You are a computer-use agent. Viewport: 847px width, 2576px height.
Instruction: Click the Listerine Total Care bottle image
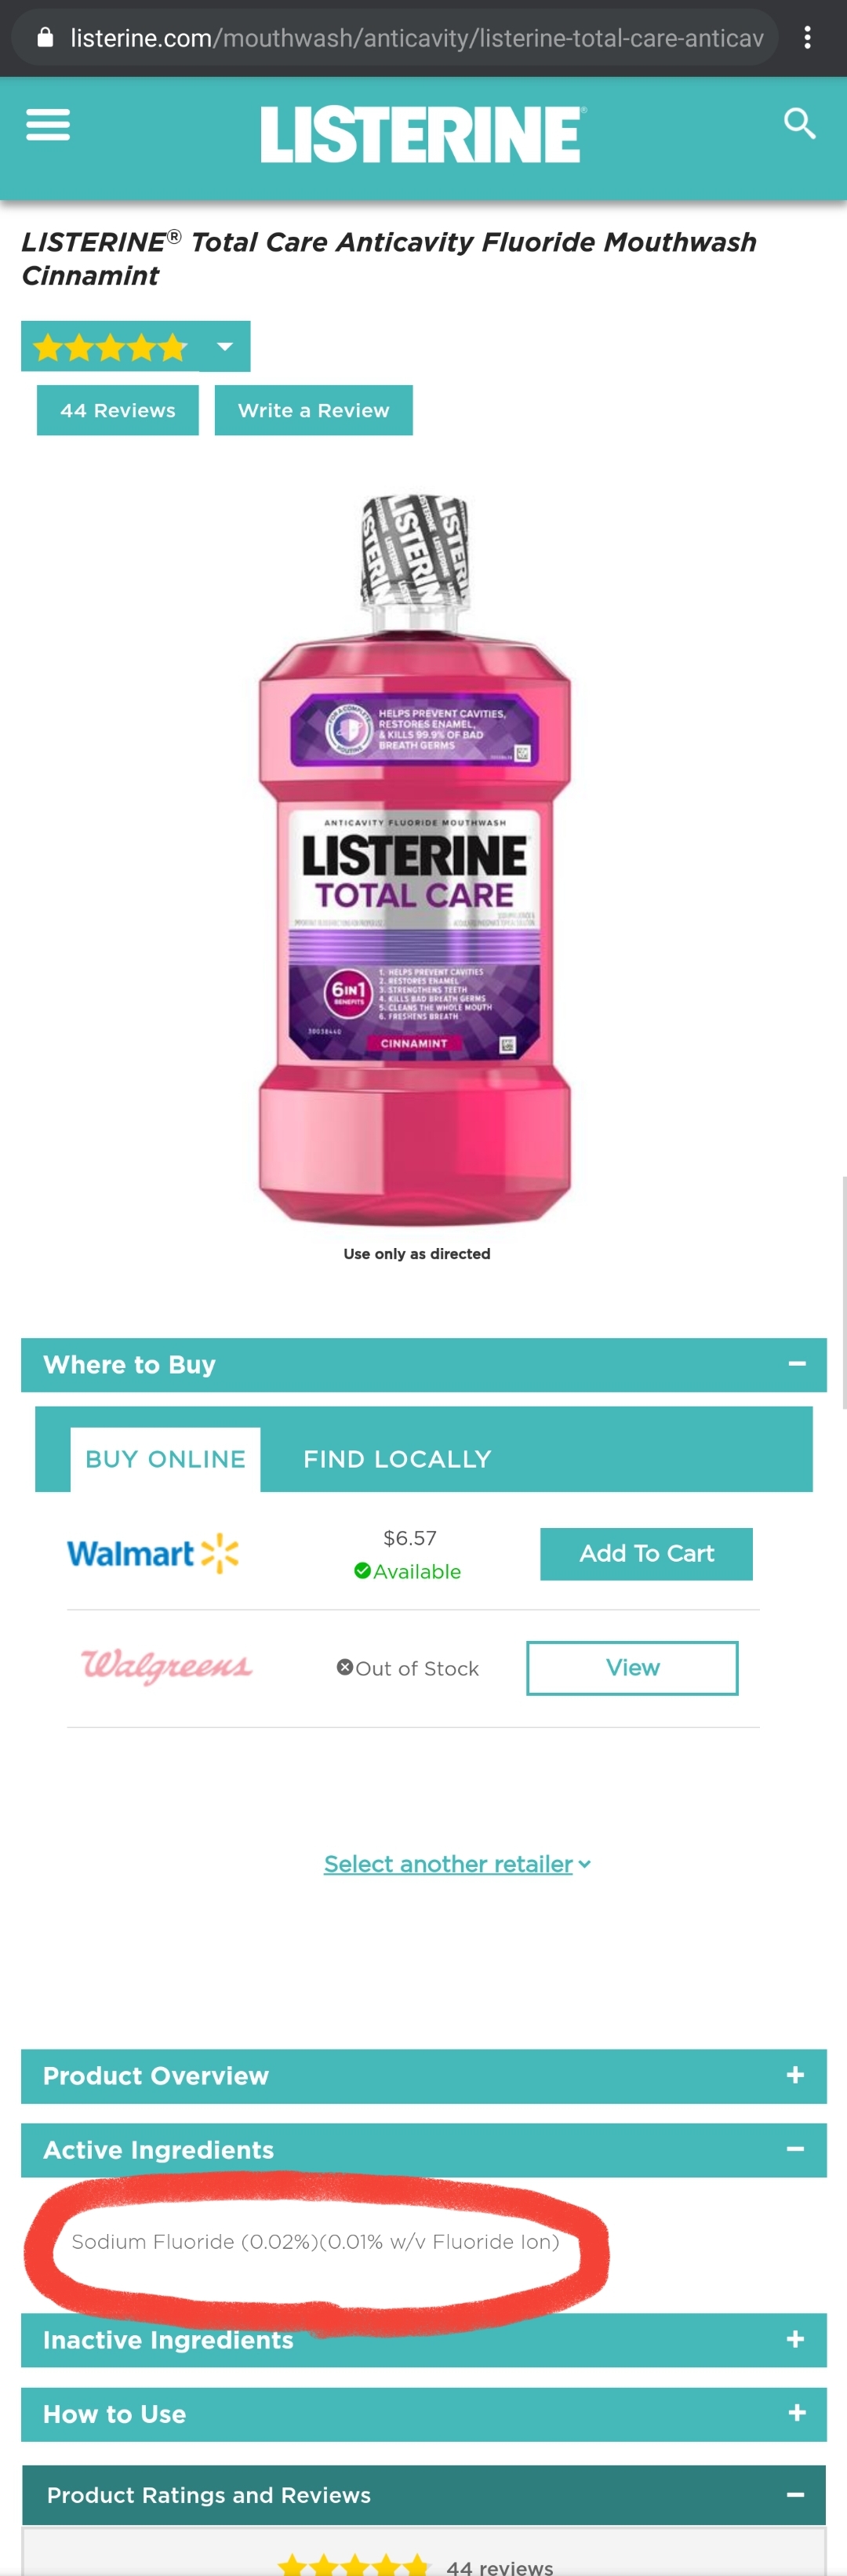pyautogui.click(x=415, y=860)
